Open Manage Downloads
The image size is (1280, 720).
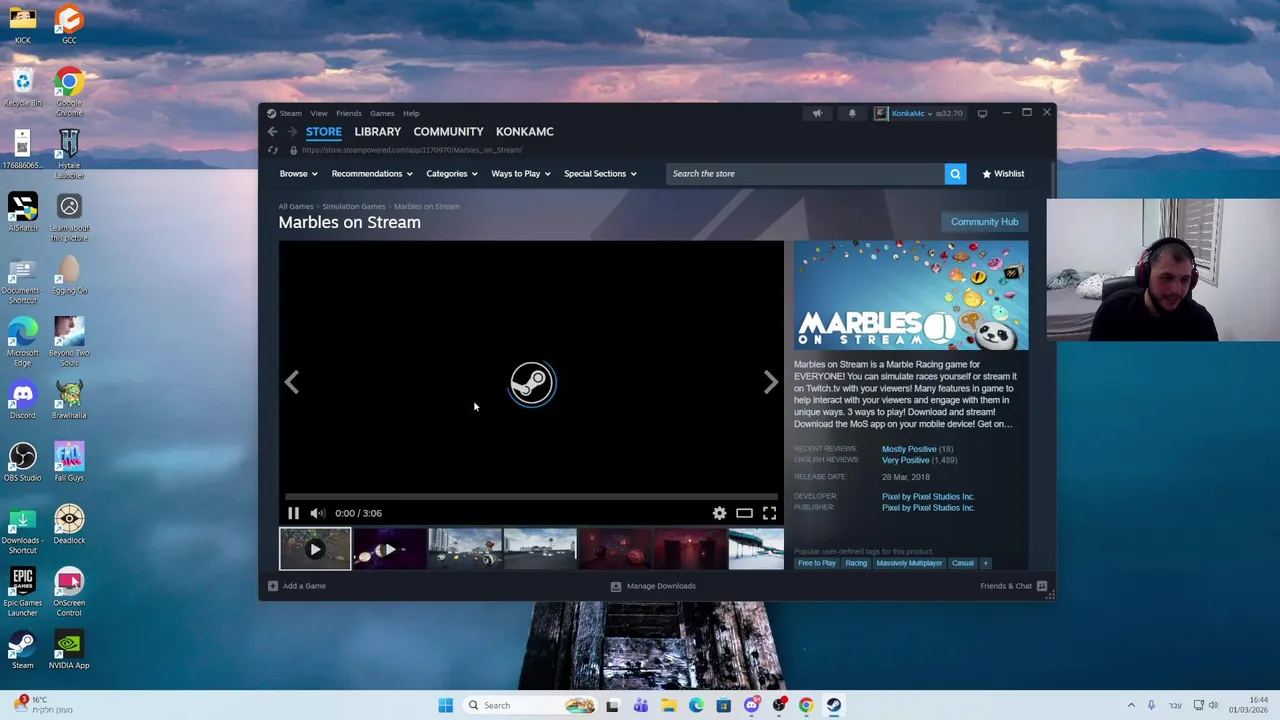point(653,586)
